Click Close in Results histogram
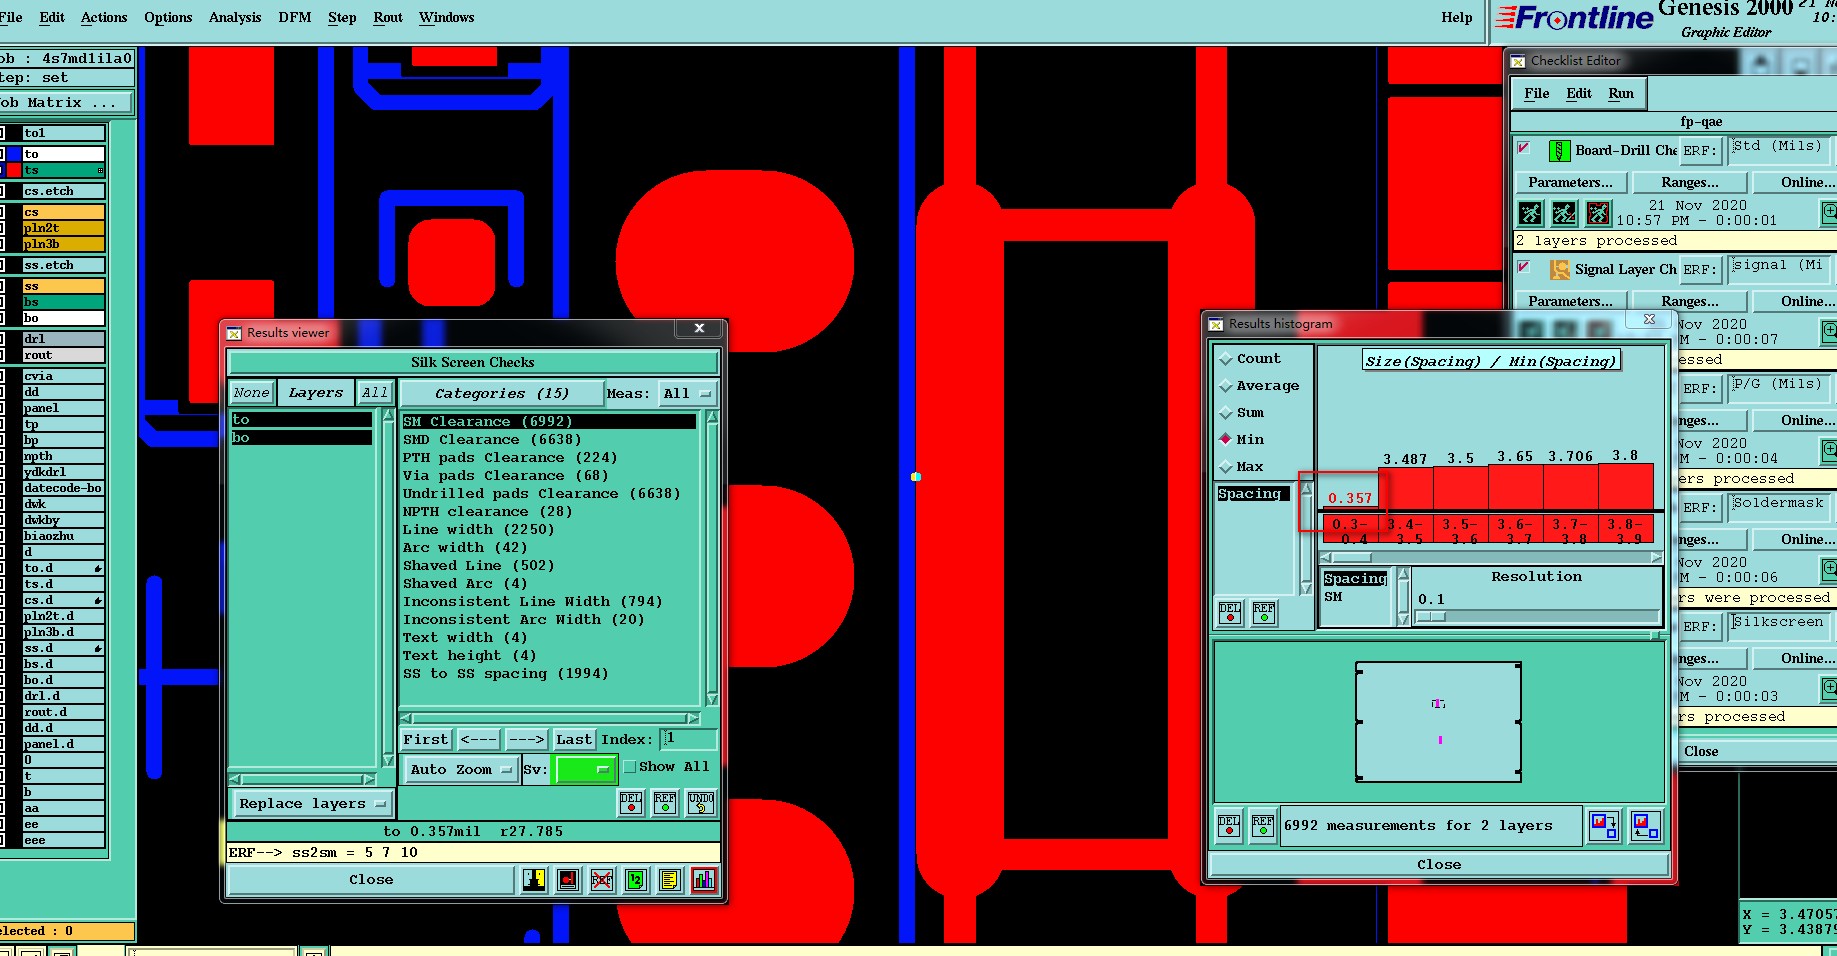 1439,865
